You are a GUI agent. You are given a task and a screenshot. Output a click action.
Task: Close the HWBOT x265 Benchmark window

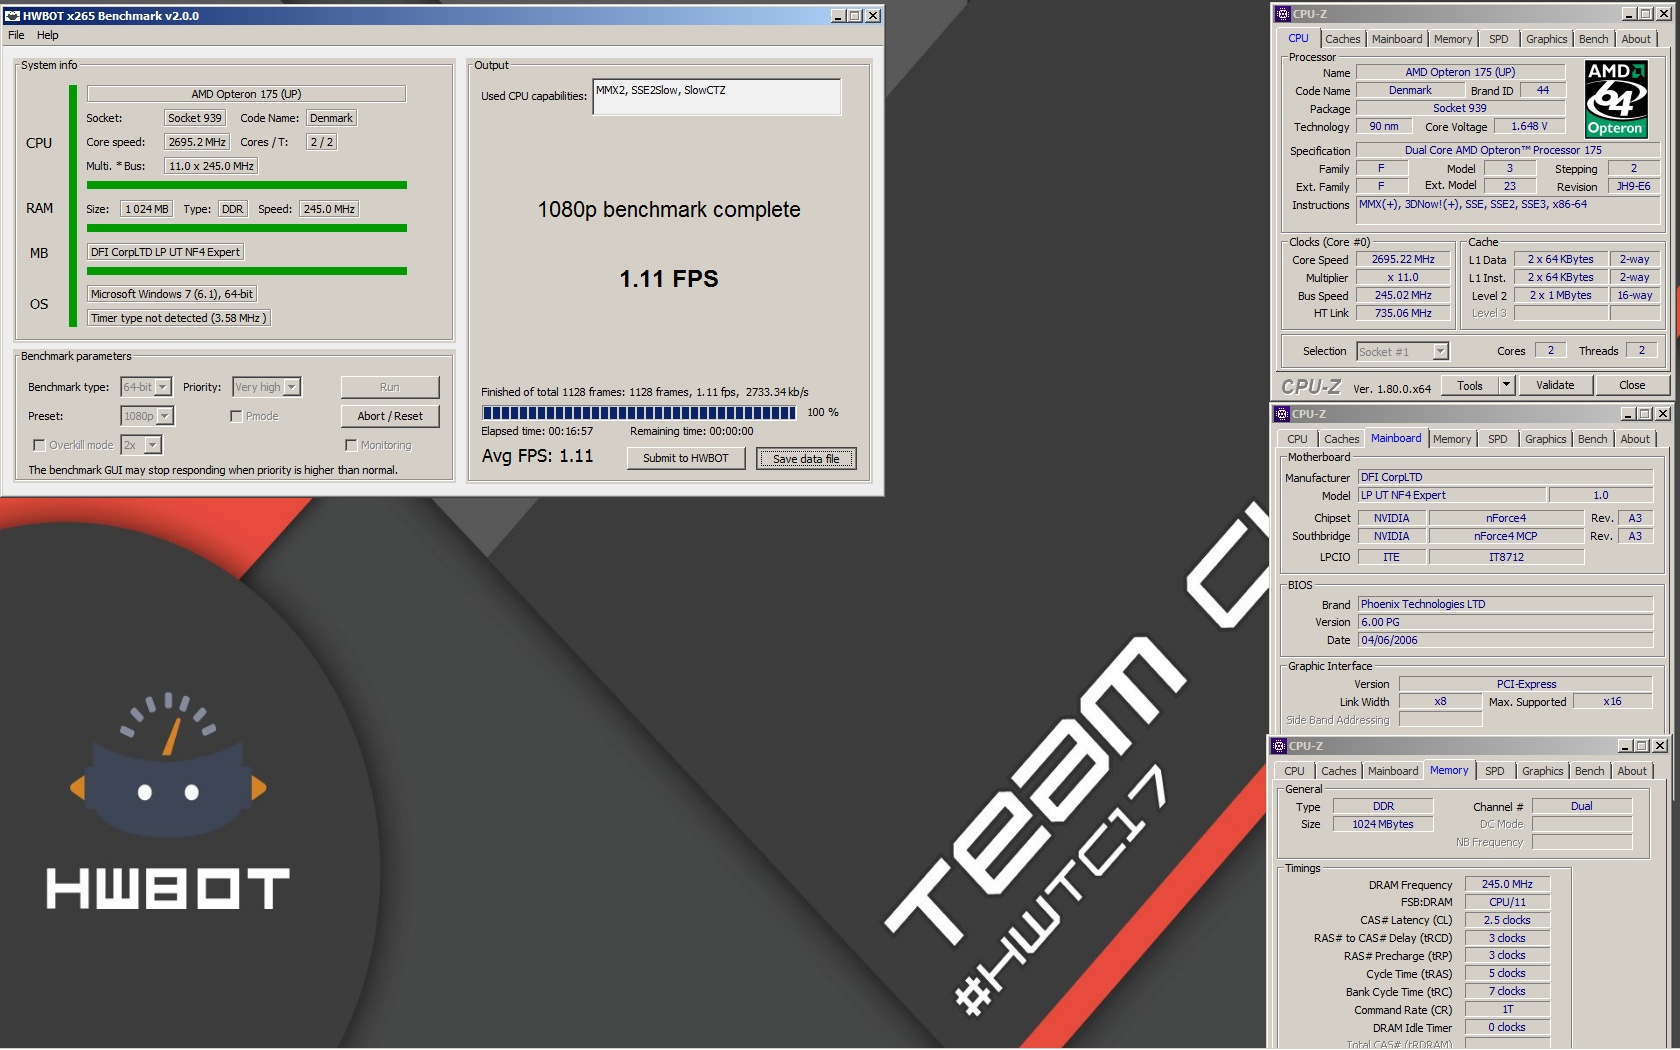873,16
